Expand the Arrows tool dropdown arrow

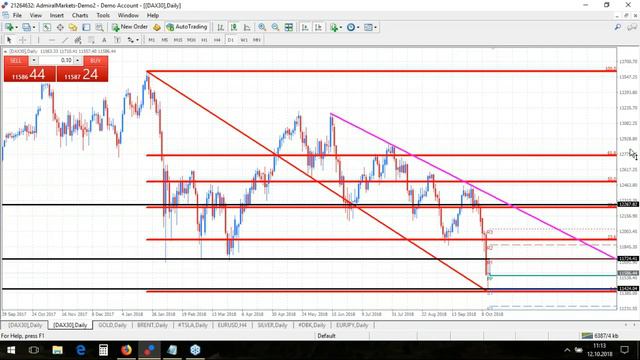click(138, 40)
